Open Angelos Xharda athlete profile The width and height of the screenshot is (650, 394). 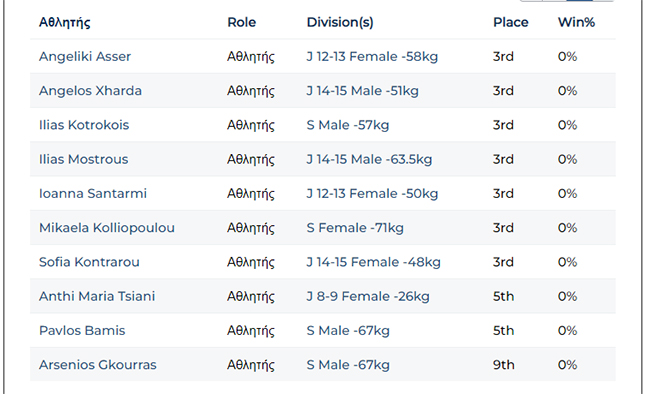[x=90, y=91]
